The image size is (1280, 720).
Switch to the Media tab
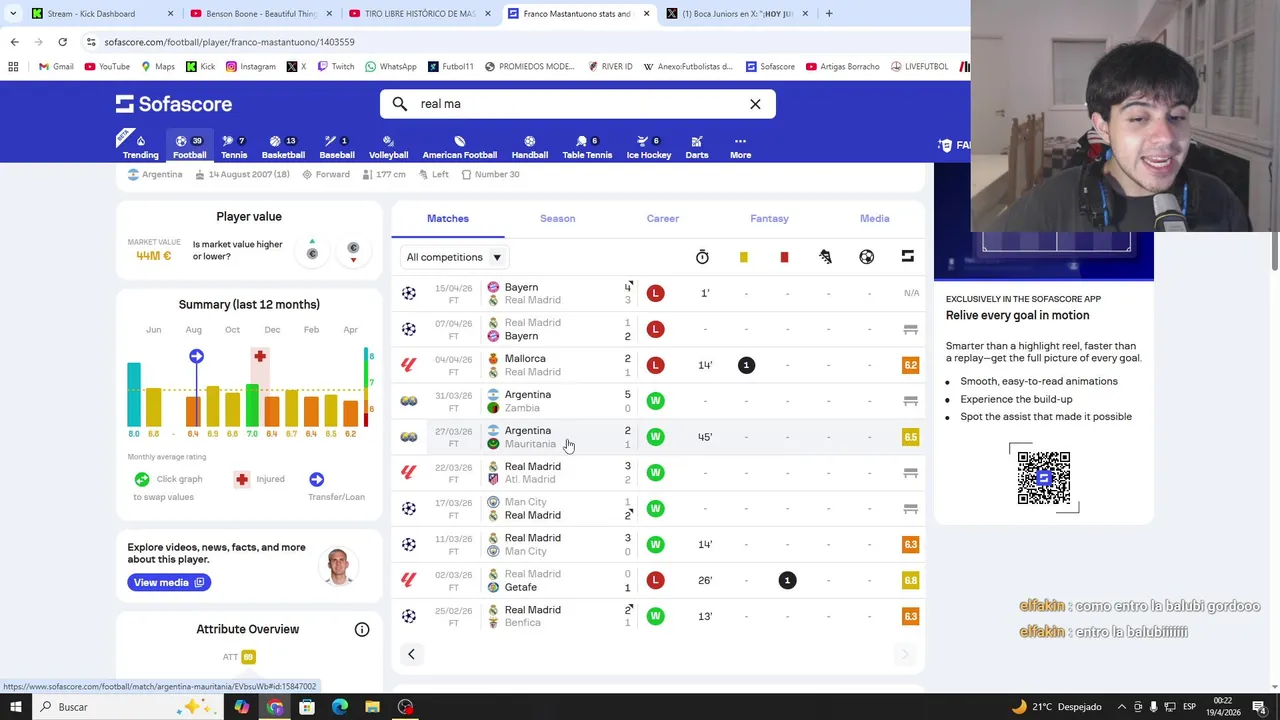tap(874, 218)
